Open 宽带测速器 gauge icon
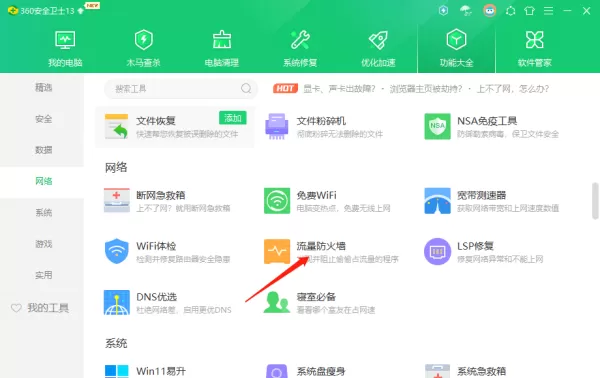The image size is (600, 378). [x=437, y=200]
